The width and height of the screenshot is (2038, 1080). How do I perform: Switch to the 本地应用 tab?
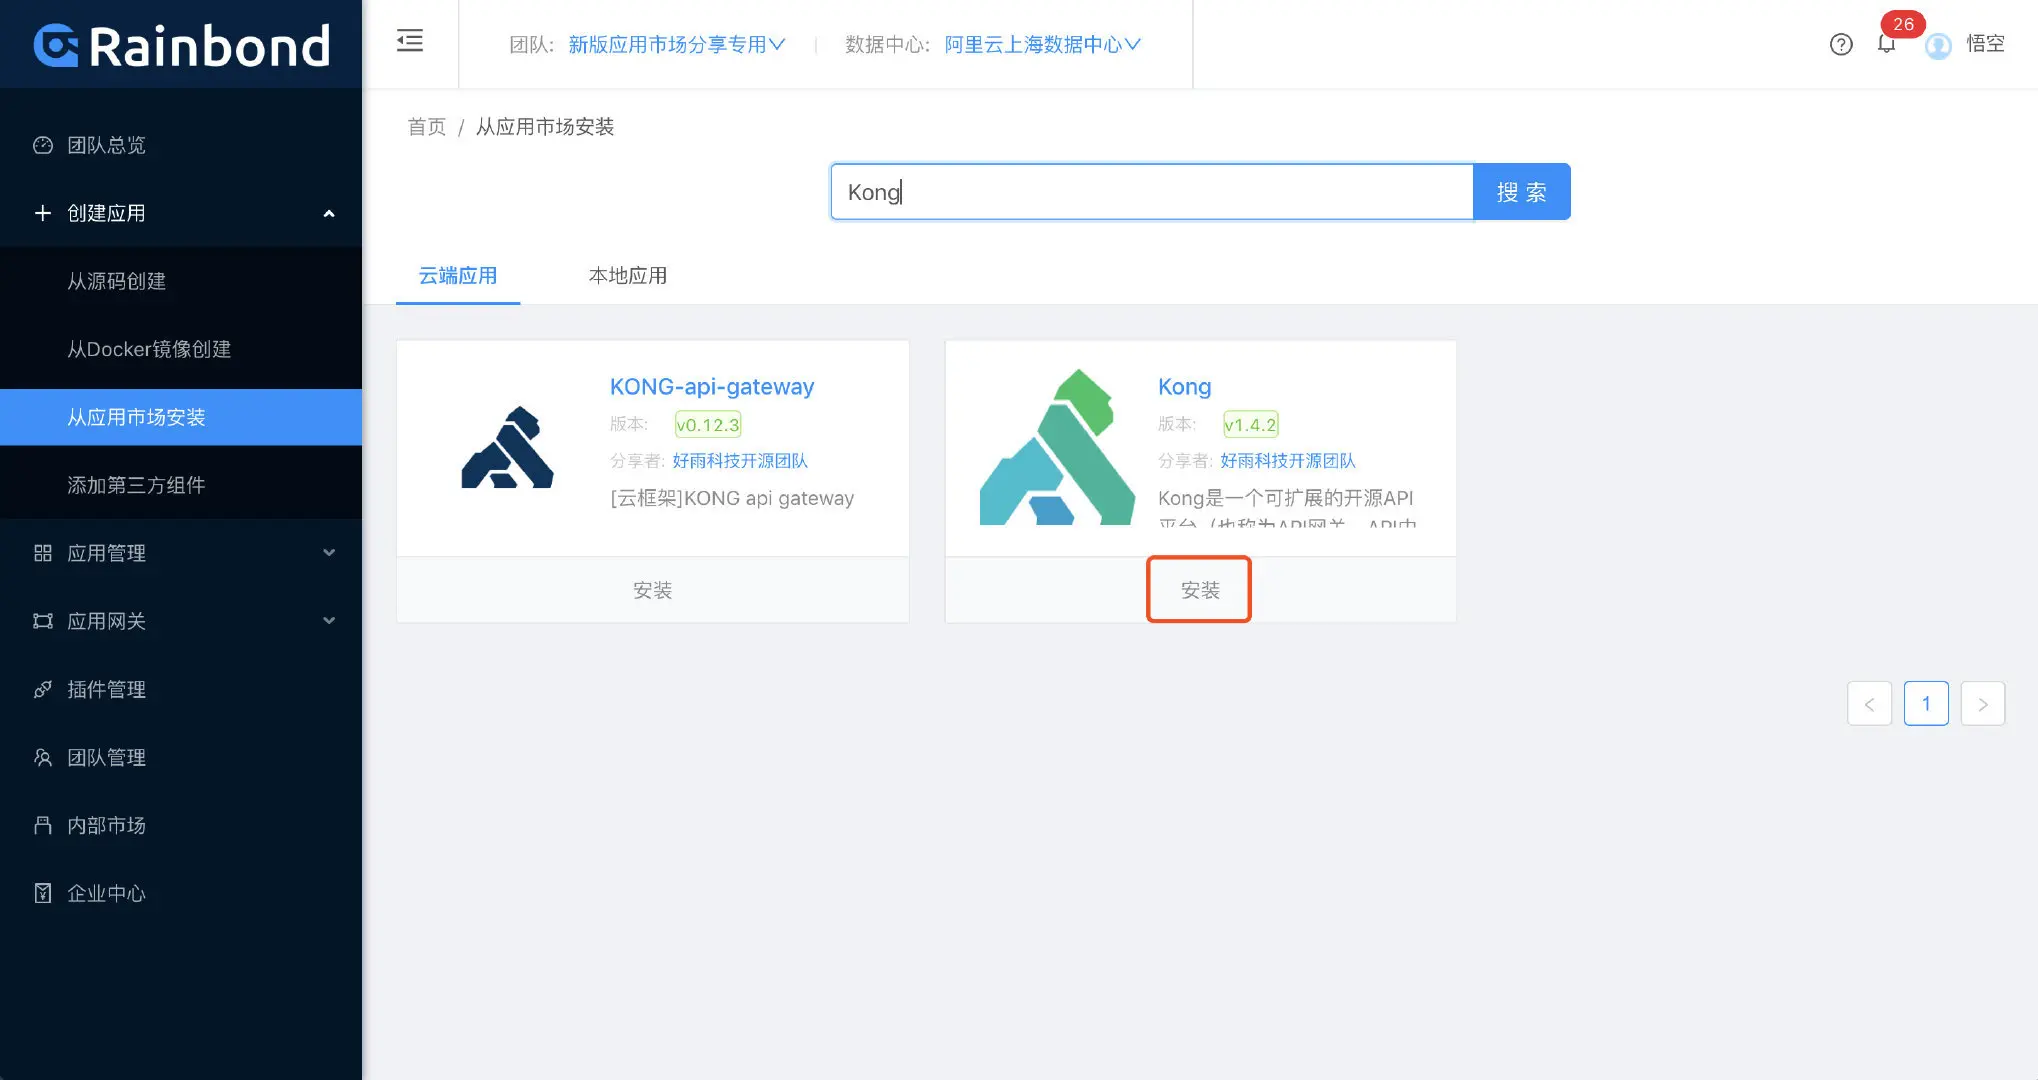pos(627,276)
